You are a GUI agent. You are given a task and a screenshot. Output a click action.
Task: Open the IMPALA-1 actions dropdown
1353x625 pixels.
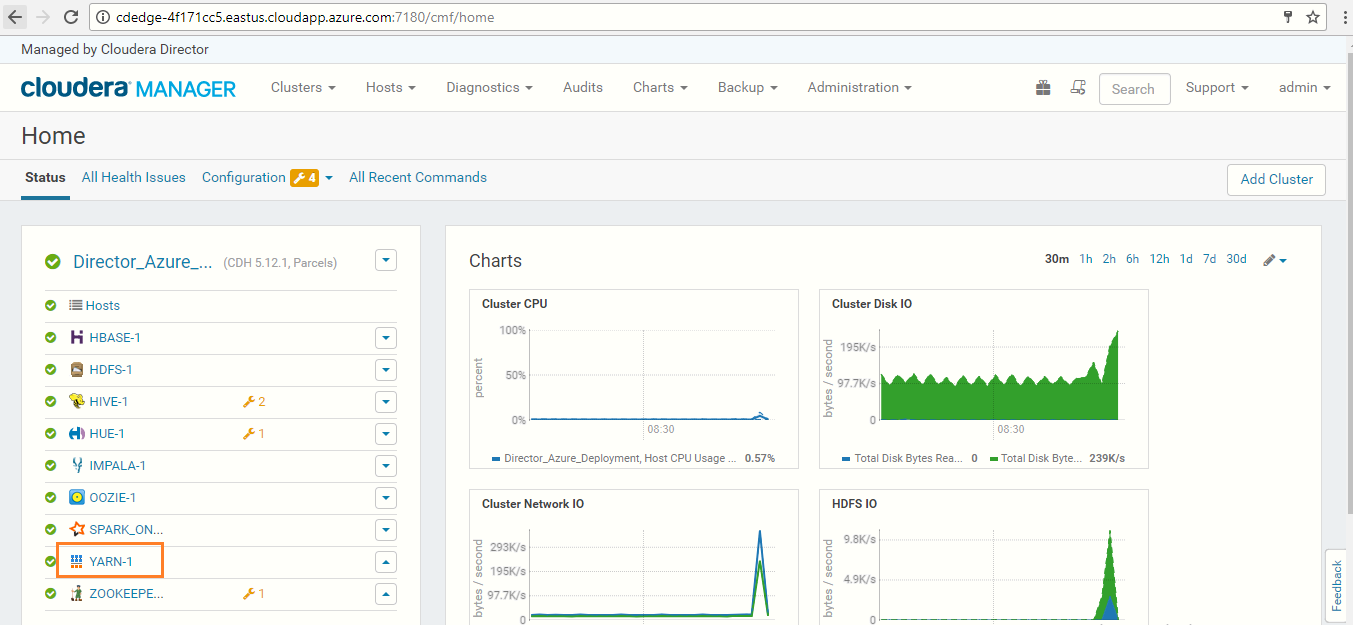[x=386, y=466]
